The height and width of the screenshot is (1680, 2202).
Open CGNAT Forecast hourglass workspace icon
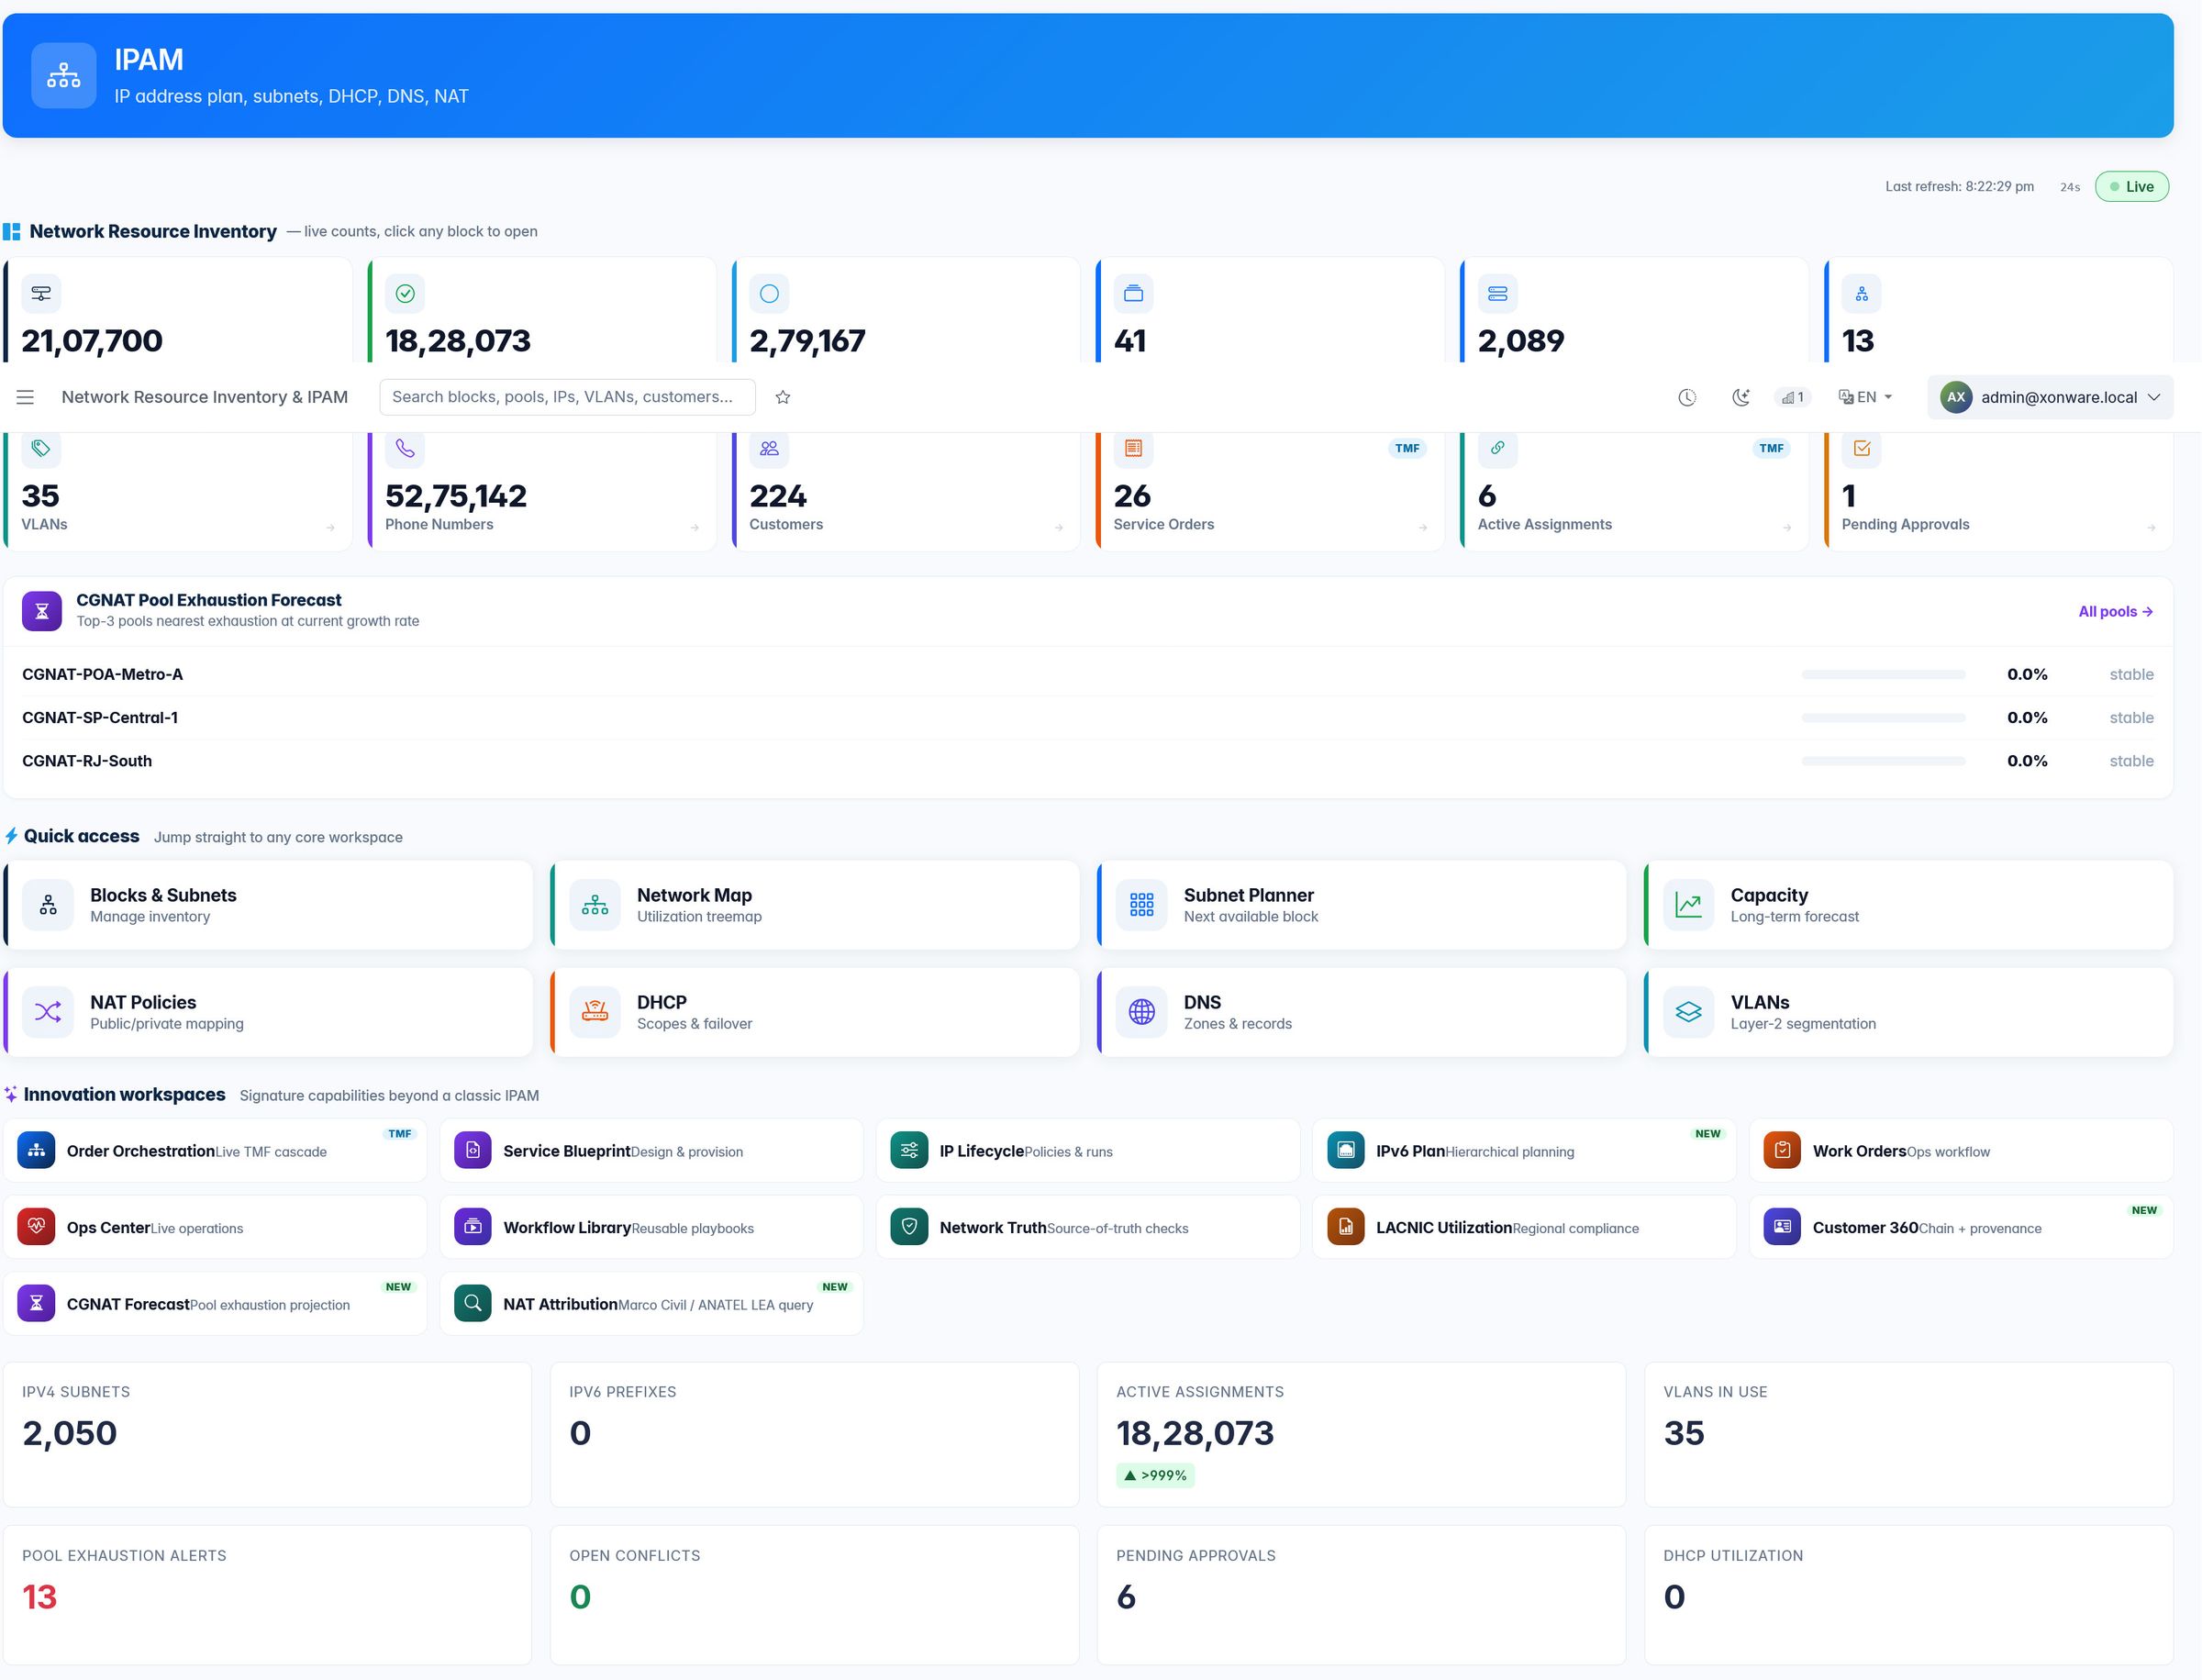click(x=36, y=1303)
